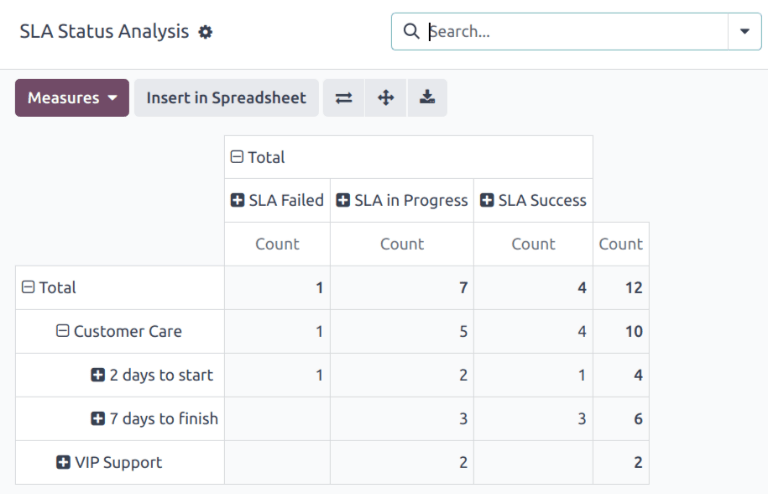Expand the SLA in Progress column
Image resolution: width=768 pixels, height=494 pixels.
pyautogui.click(x=401, y=200)
